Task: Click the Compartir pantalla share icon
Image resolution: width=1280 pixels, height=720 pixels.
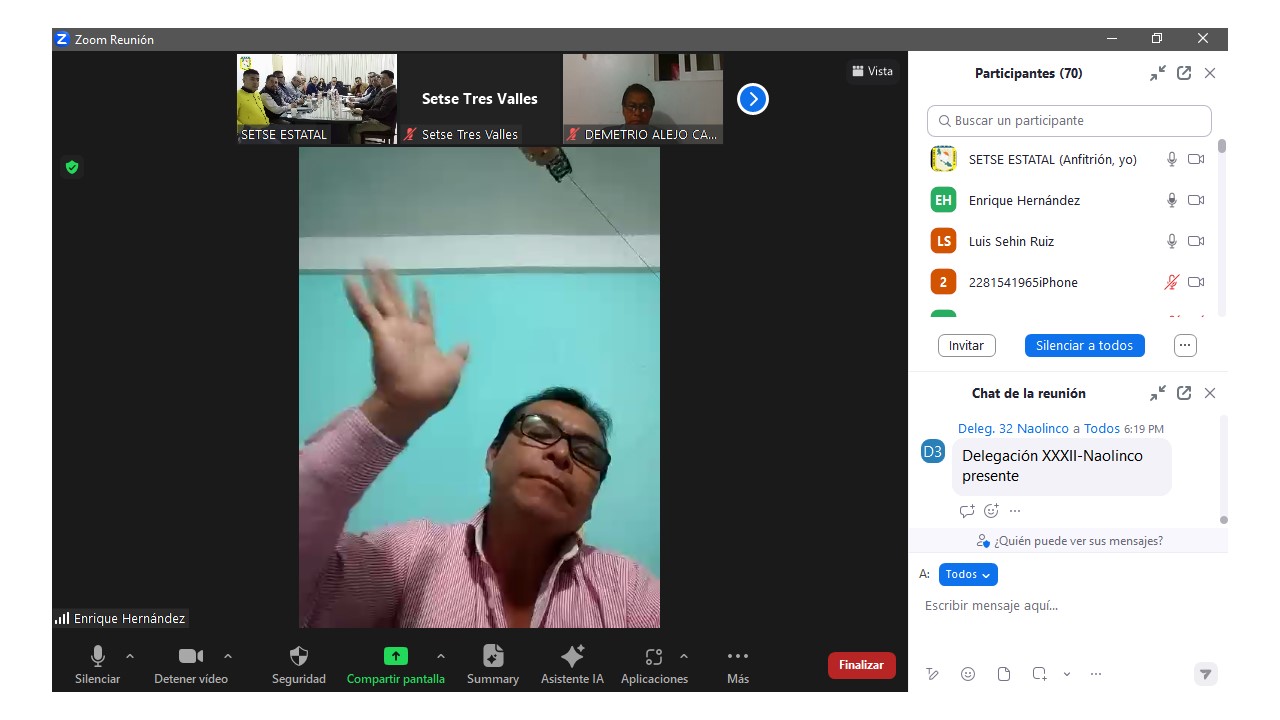Action: point(396,657)
